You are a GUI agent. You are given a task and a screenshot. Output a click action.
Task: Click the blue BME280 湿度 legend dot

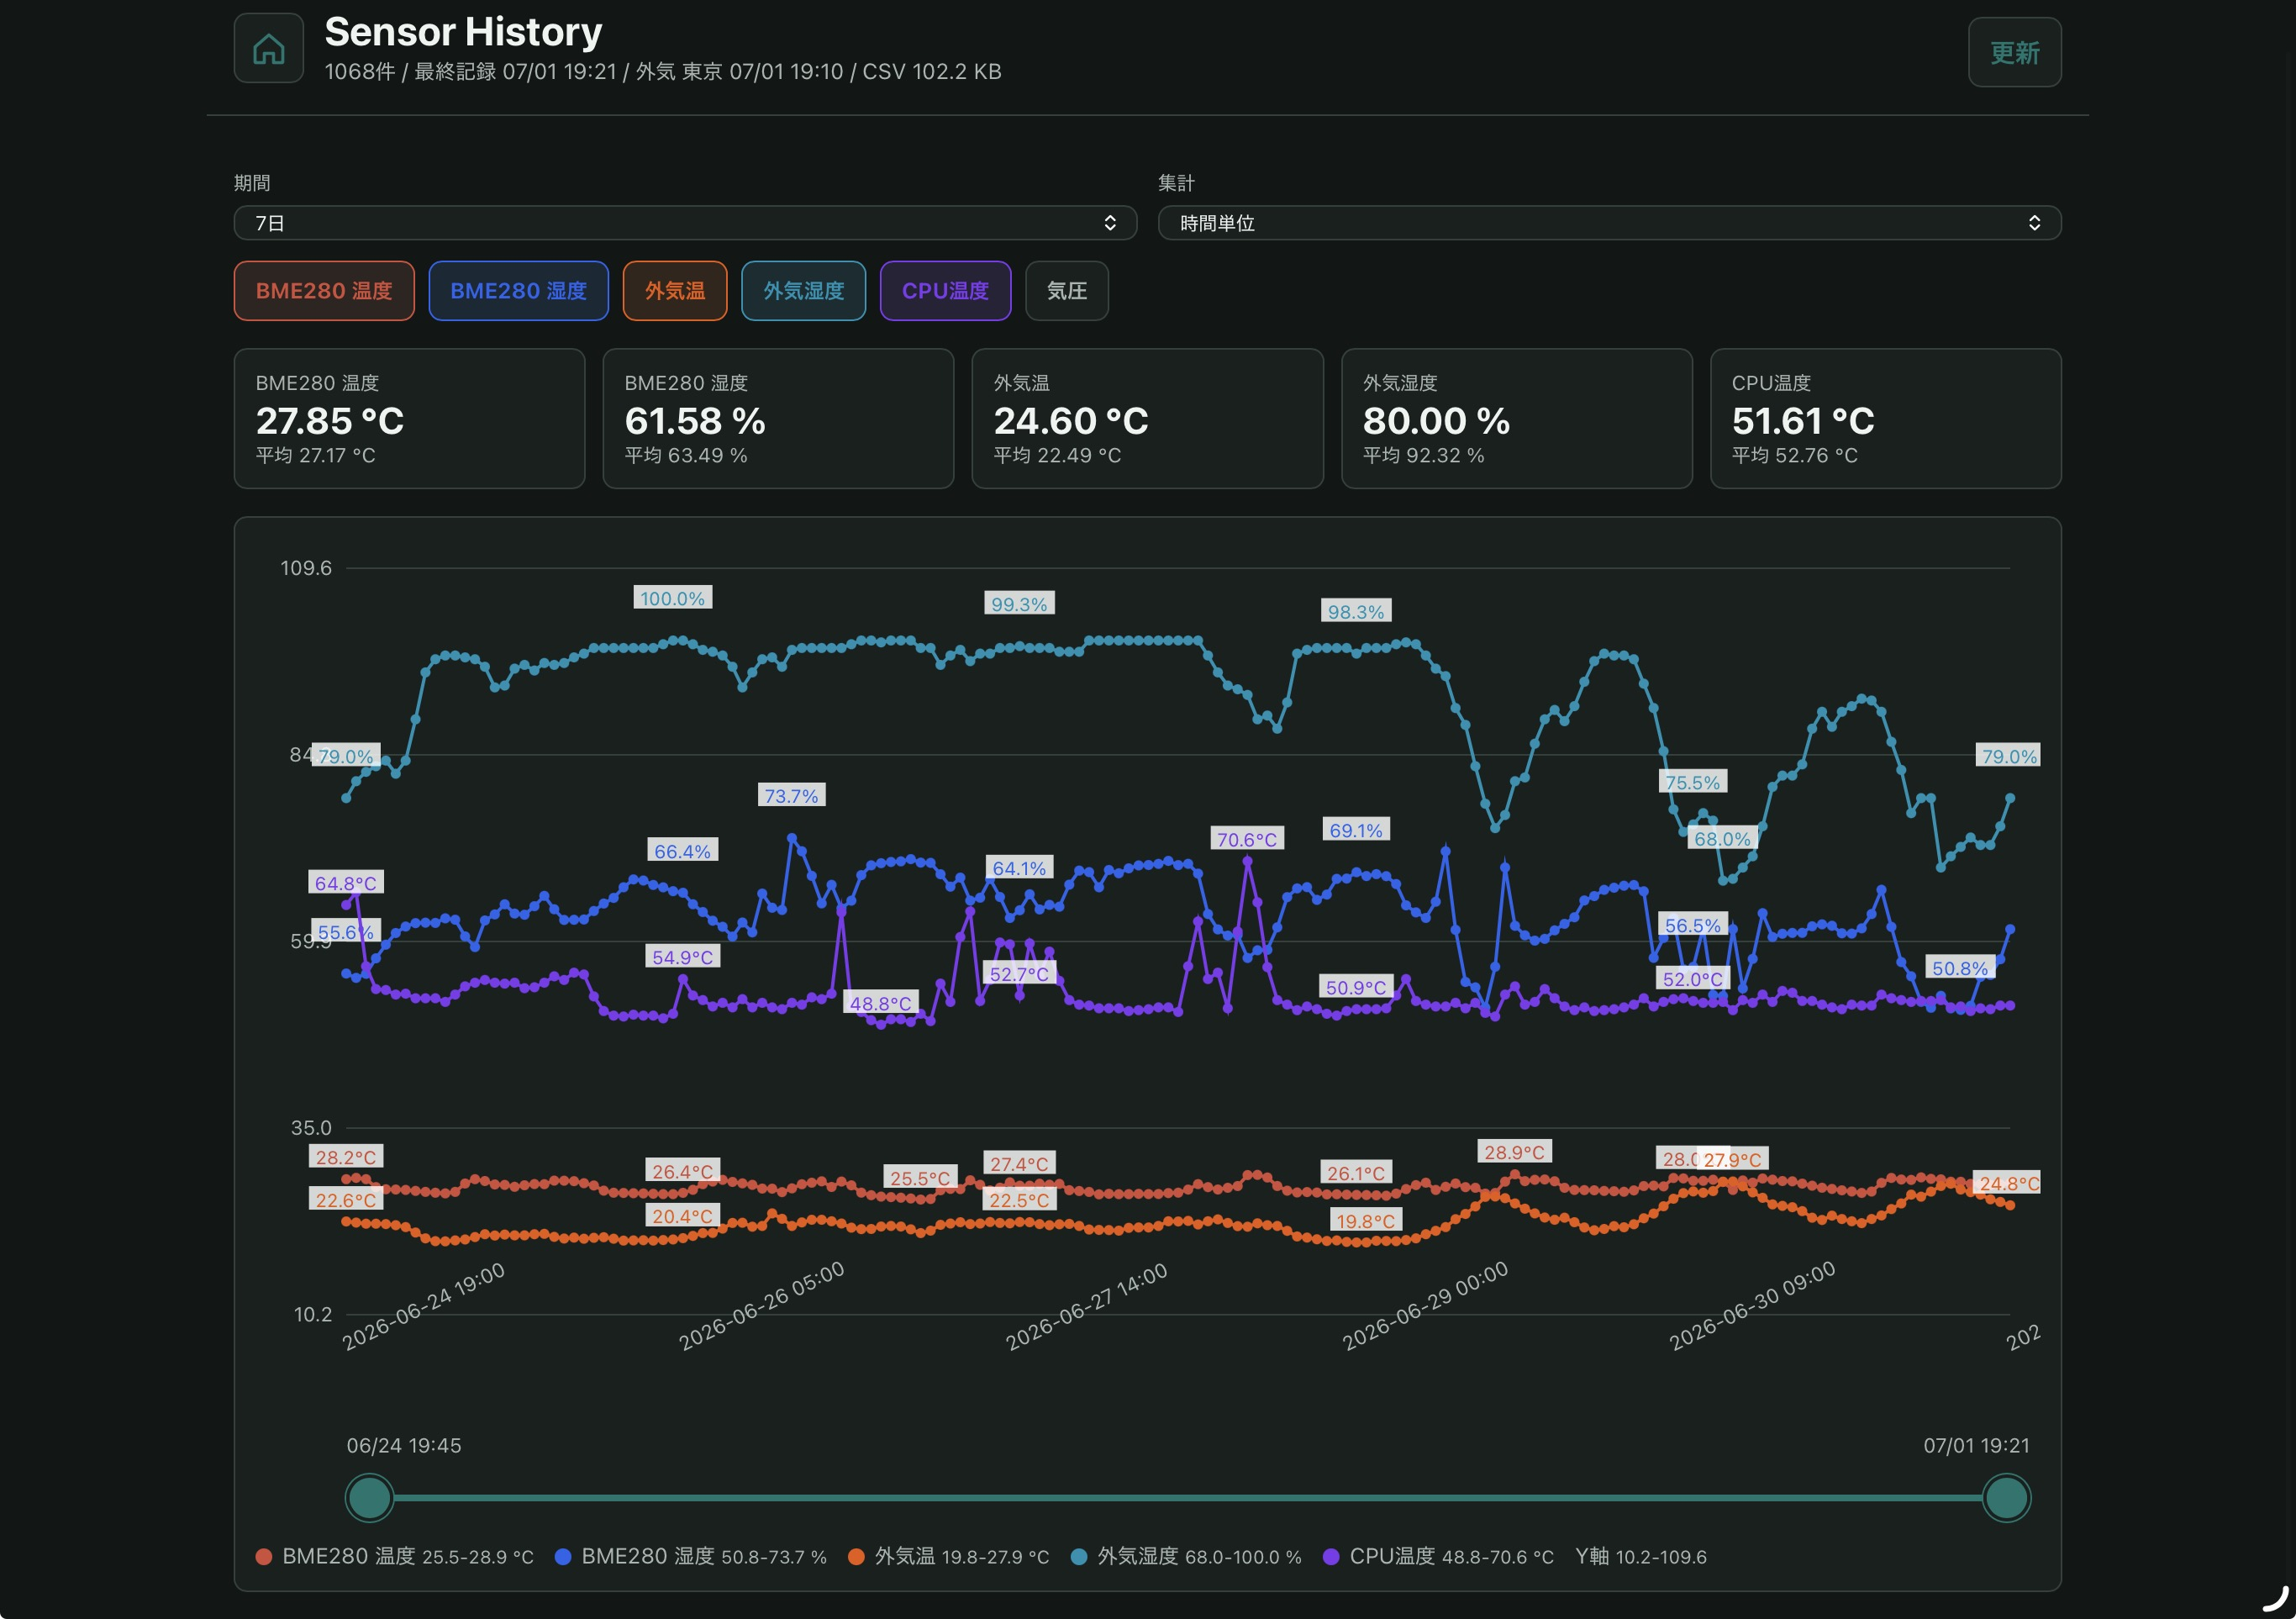coord(563,1557)
